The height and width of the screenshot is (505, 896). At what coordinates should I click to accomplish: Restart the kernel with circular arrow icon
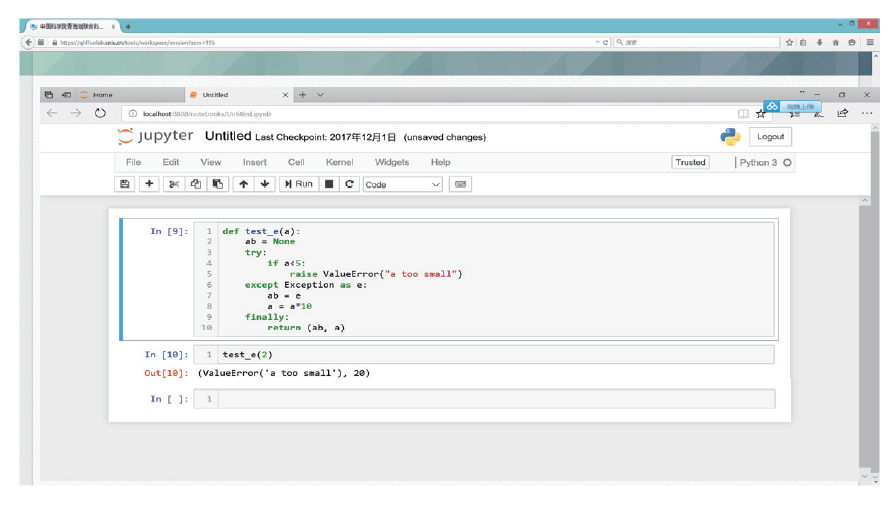coord(350,184)
